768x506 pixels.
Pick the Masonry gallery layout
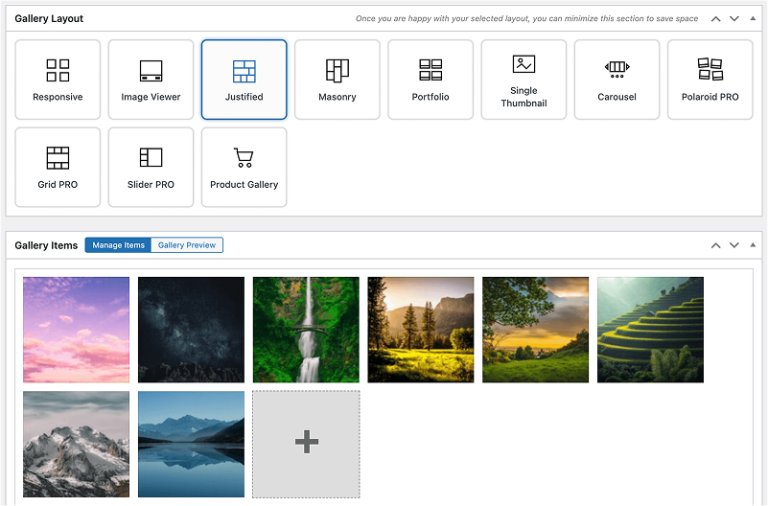click(337, 79)
